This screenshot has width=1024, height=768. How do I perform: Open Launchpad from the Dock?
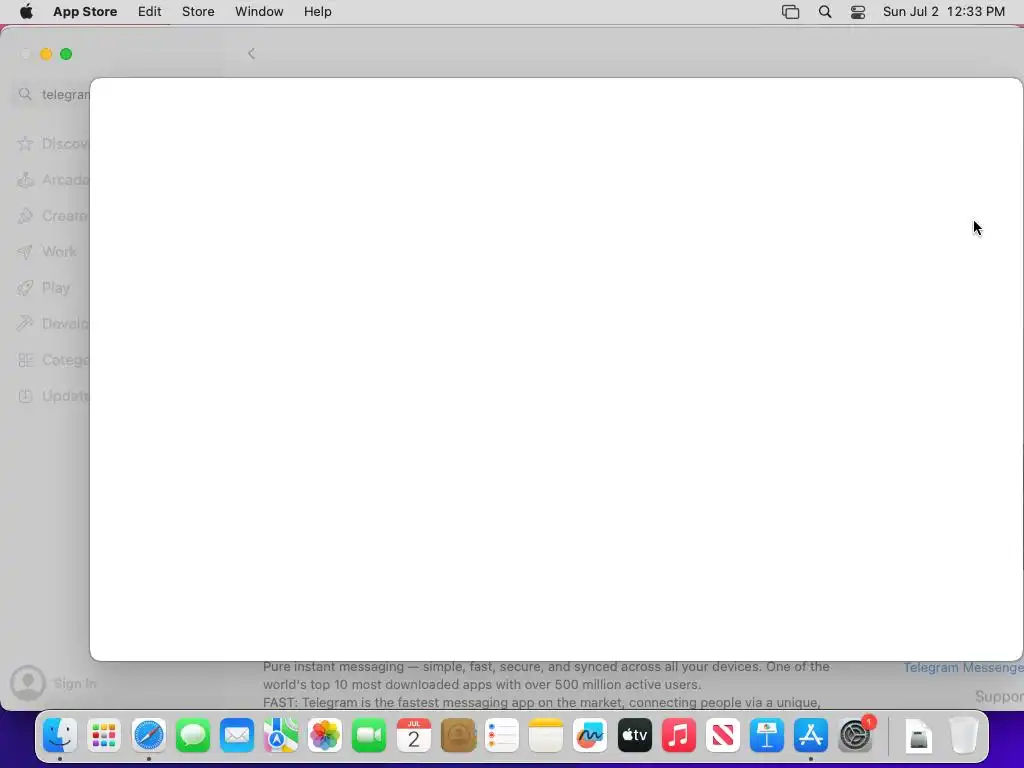pyautogui.click(x=104, y=735)
